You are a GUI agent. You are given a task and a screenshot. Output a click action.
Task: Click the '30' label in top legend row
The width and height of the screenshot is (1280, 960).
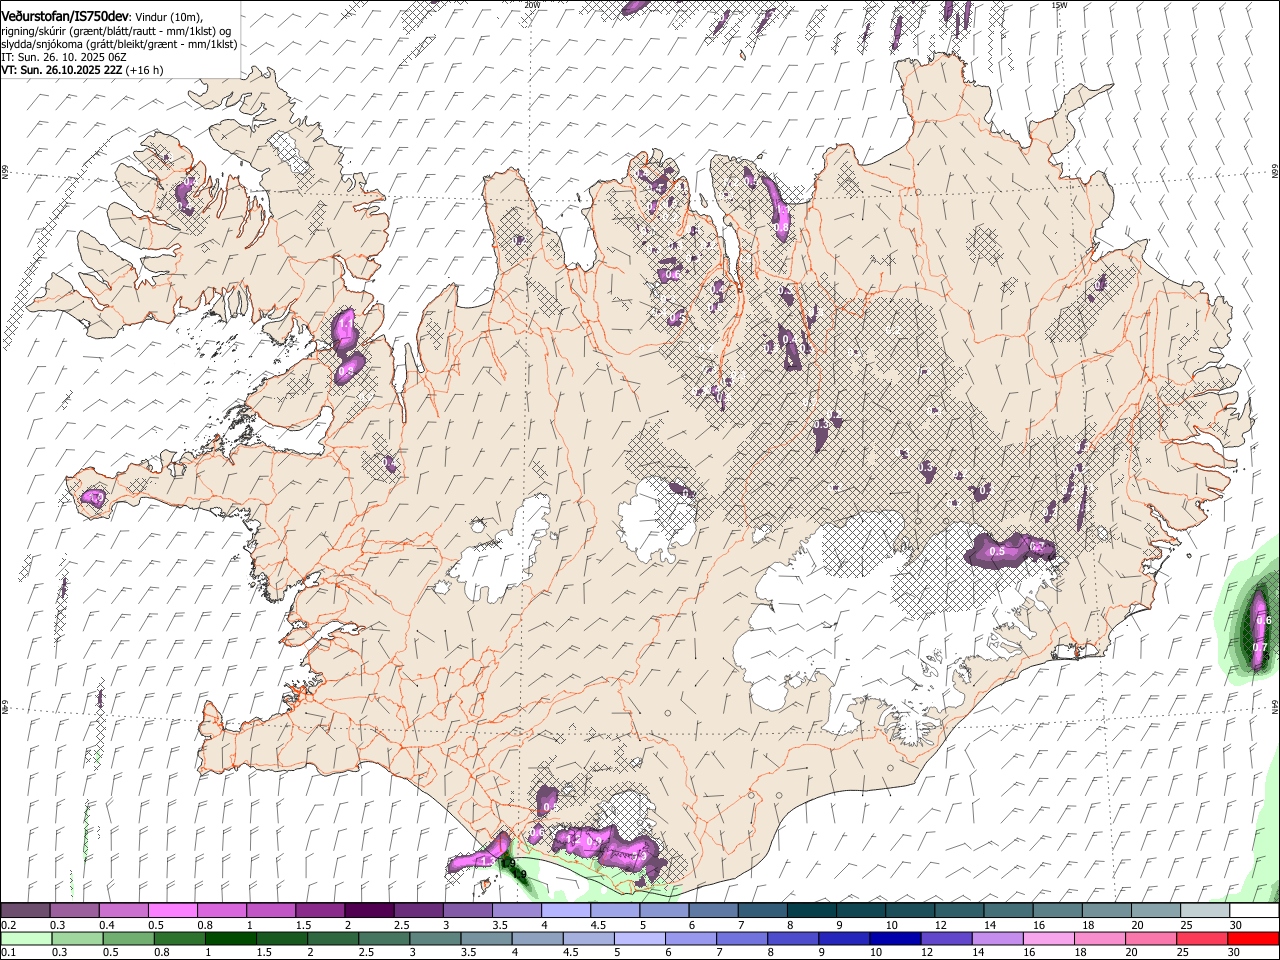tap(1236, 925)
